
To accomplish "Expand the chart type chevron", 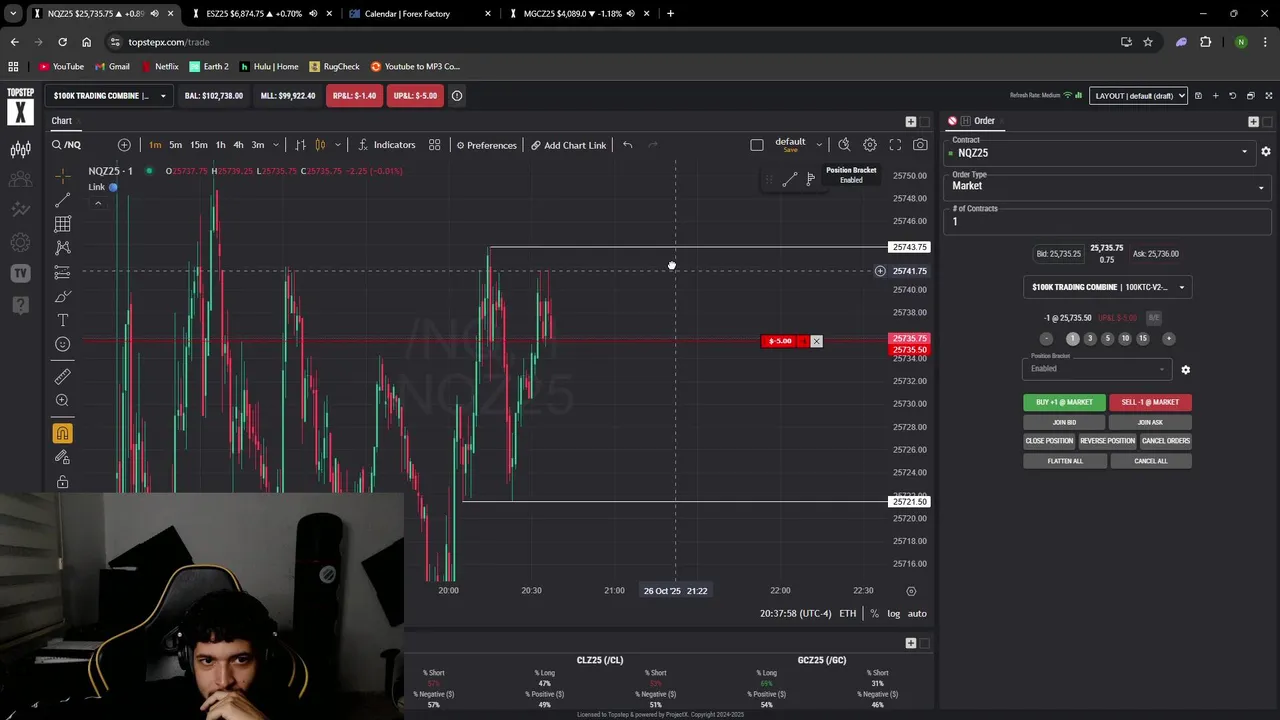I will coord(337,145).
